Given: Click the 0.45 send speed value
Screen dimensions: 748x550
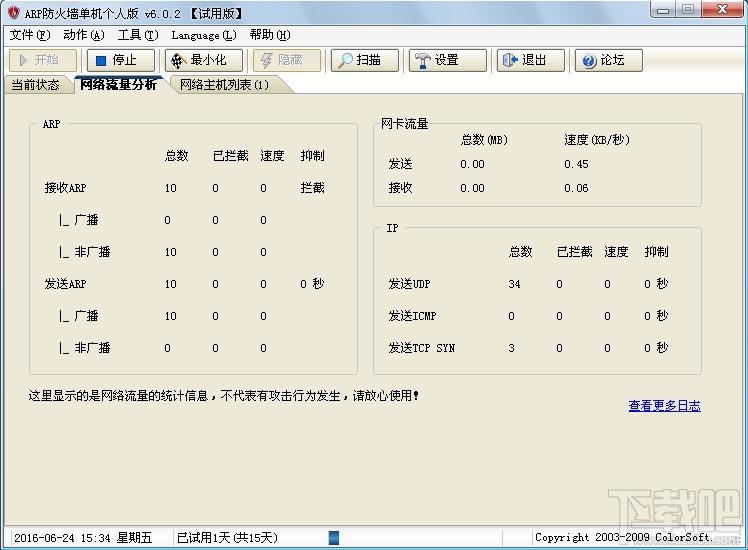Looking at the screenshot, I should [576, 165].
